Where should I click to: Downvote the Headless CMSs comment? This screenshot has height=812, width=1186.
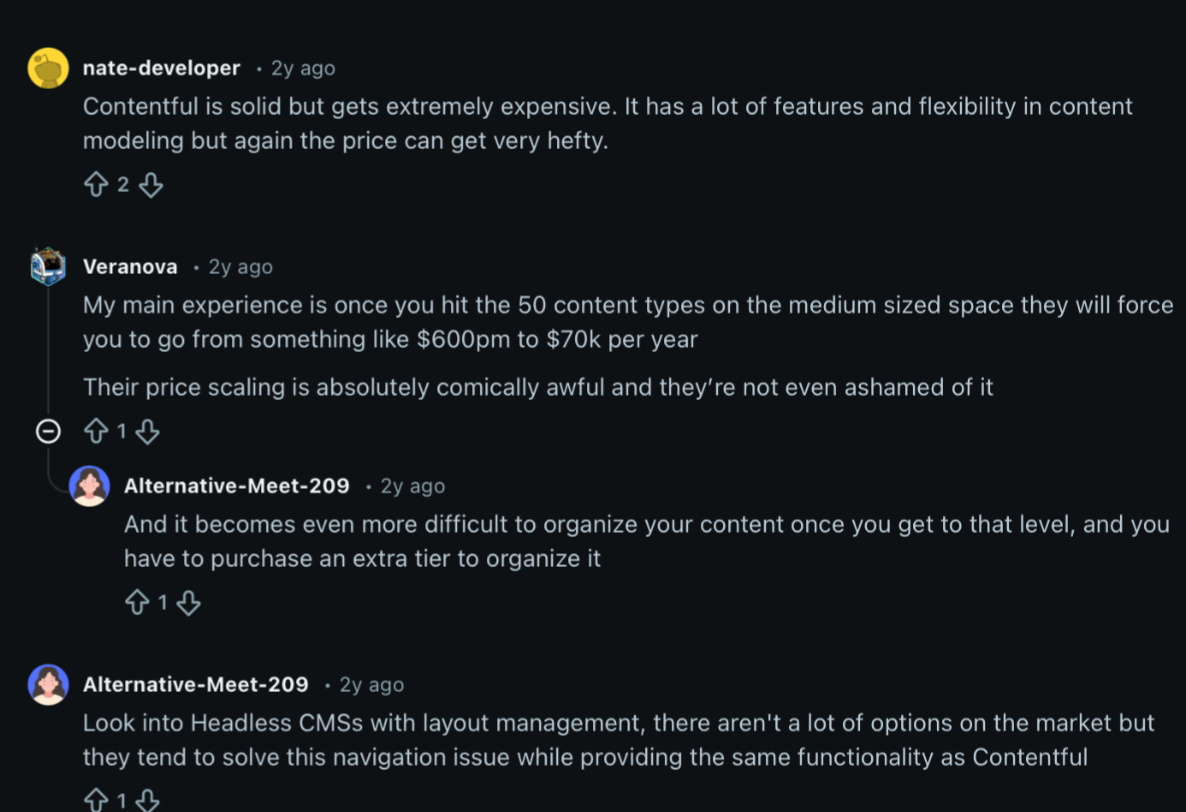pyautogui.click(x=147, y=801)
